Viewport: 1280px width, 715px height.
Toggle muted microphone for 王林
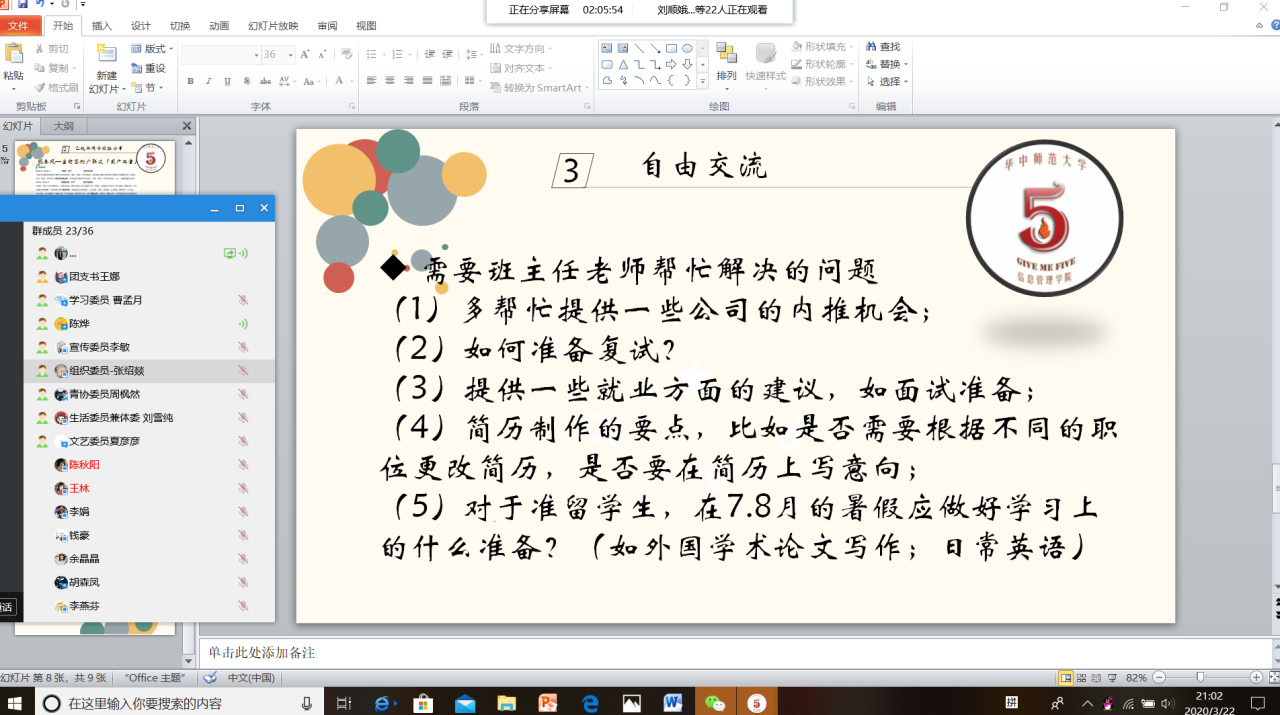pyautogui.click(x=243, y=488)
